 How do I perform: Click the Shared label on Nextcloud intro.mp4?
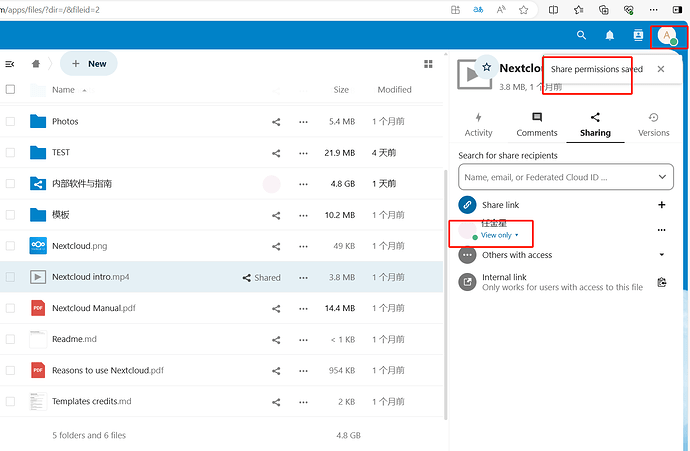[x=261, y=278]
